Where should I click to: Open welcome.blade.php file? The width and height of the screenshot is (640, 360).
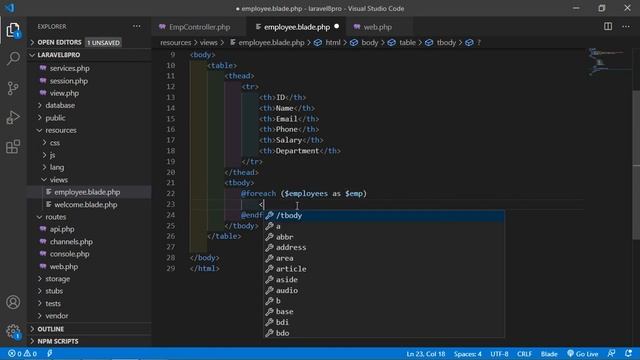pos(89,204)
